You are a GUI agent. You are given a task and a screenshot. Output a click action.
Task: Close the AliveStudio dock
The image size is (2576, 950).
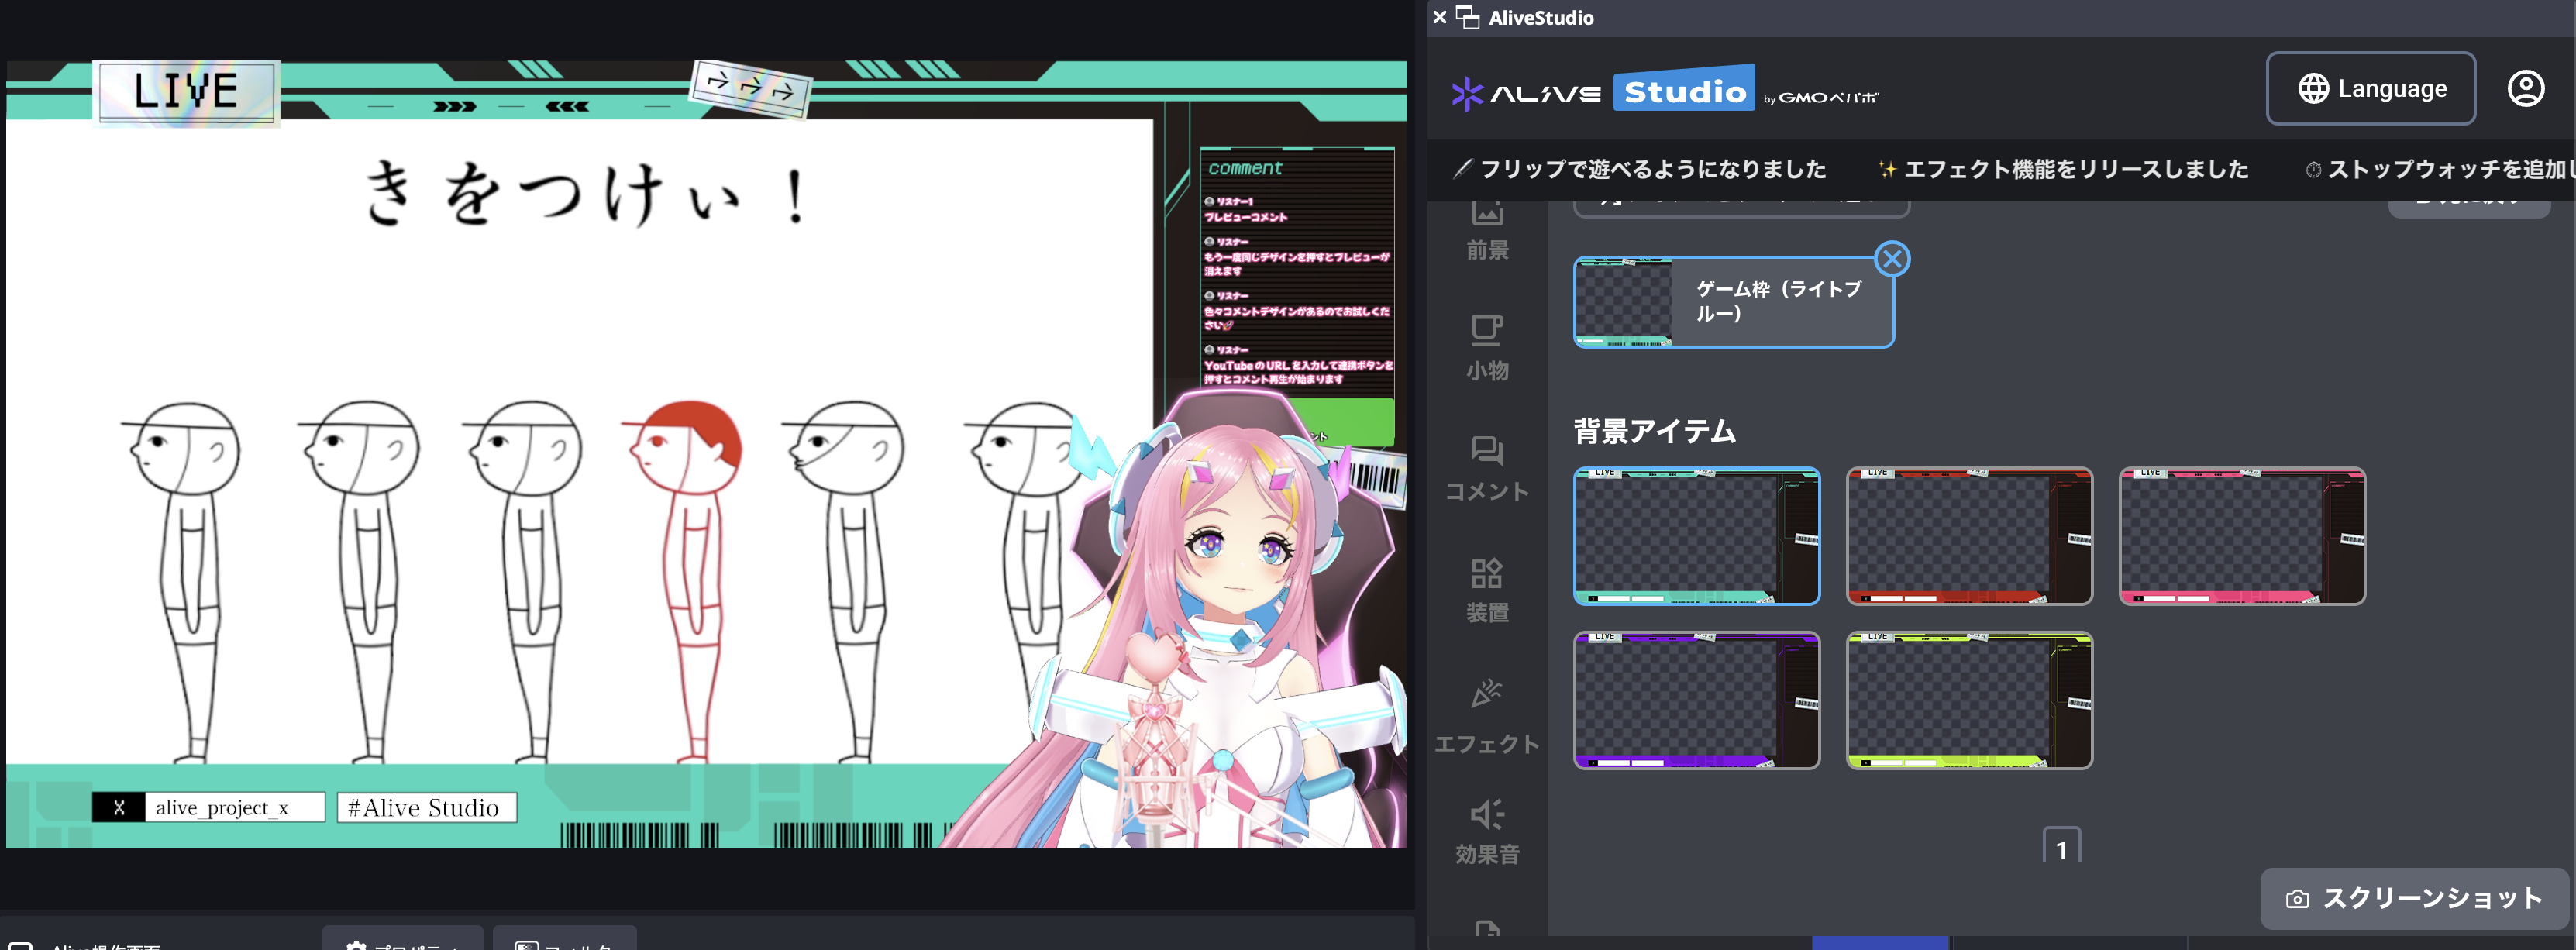coord(1439,17)
